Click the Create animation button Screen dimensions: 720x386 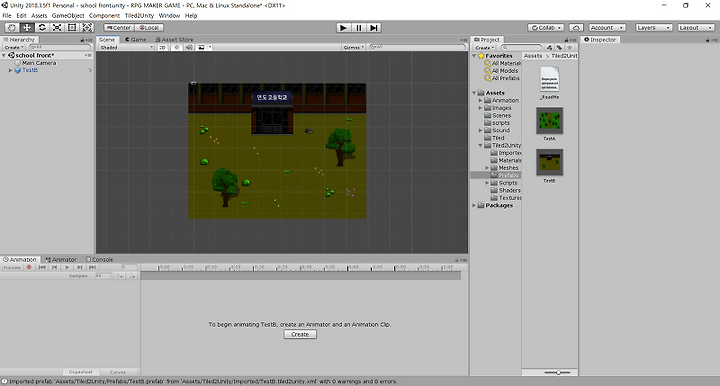pyautogui.click(x=300, y=334)
